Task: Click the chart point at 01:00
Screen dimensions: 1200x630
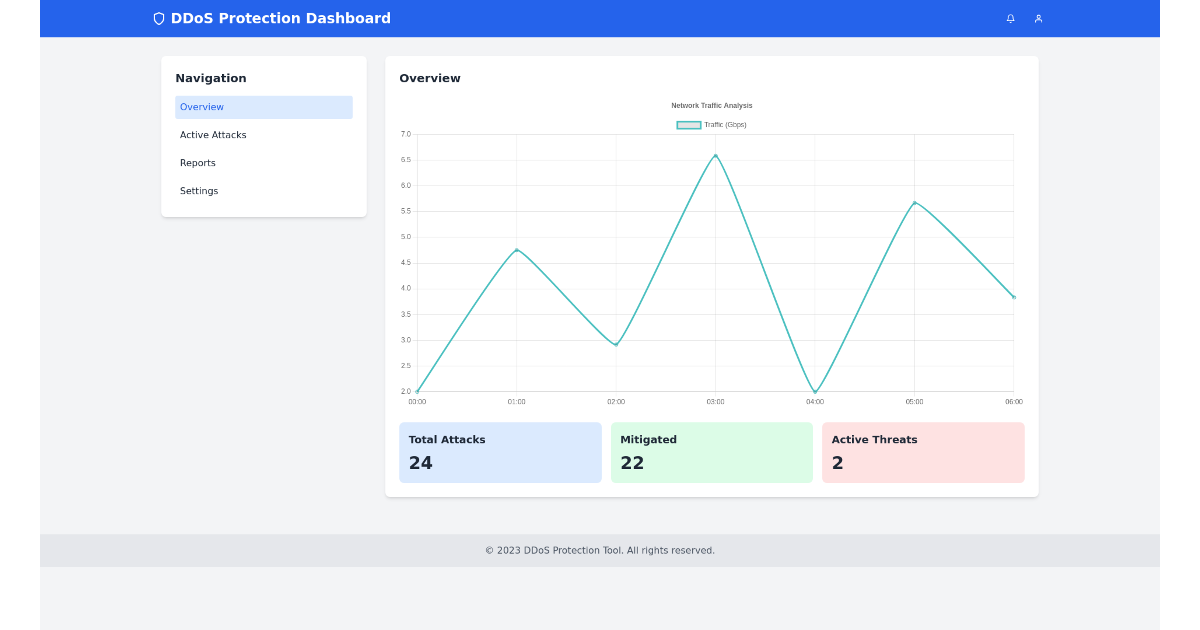Action: click(x=516, y=250)
